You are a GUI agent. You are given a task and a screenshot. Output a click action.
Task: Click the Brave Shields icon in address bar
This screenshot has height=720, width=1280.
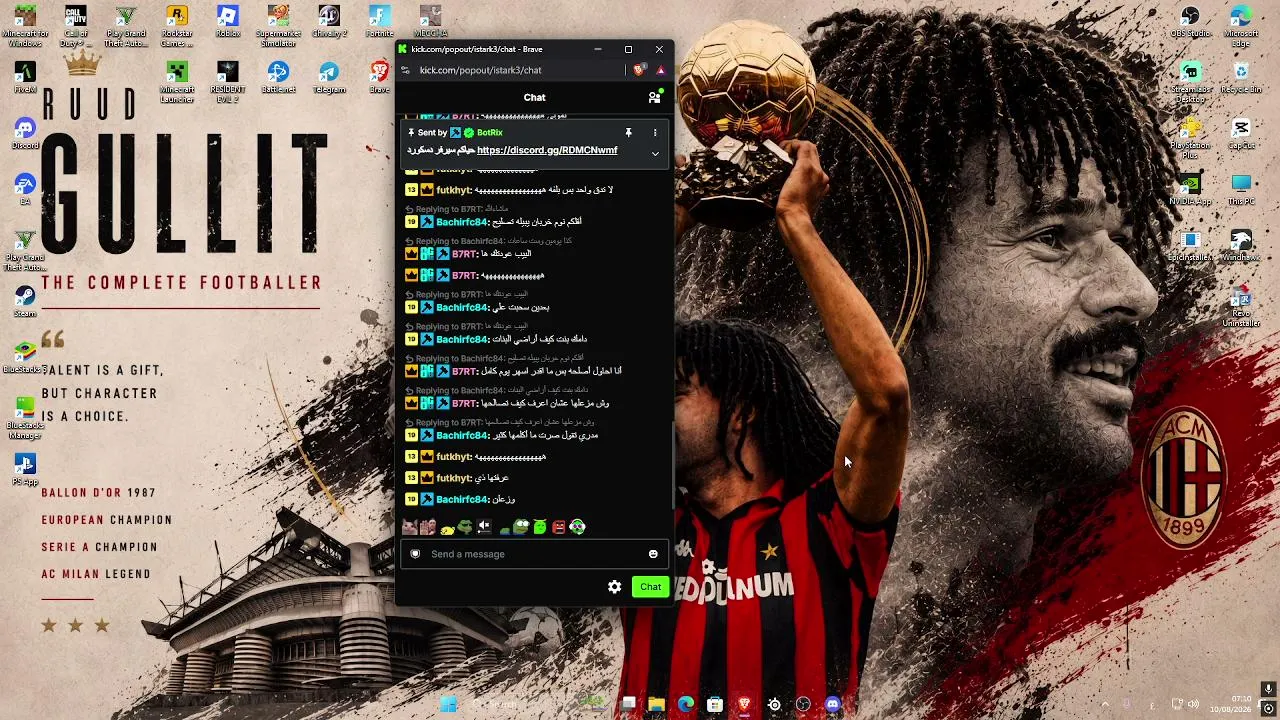click(639, 70)
